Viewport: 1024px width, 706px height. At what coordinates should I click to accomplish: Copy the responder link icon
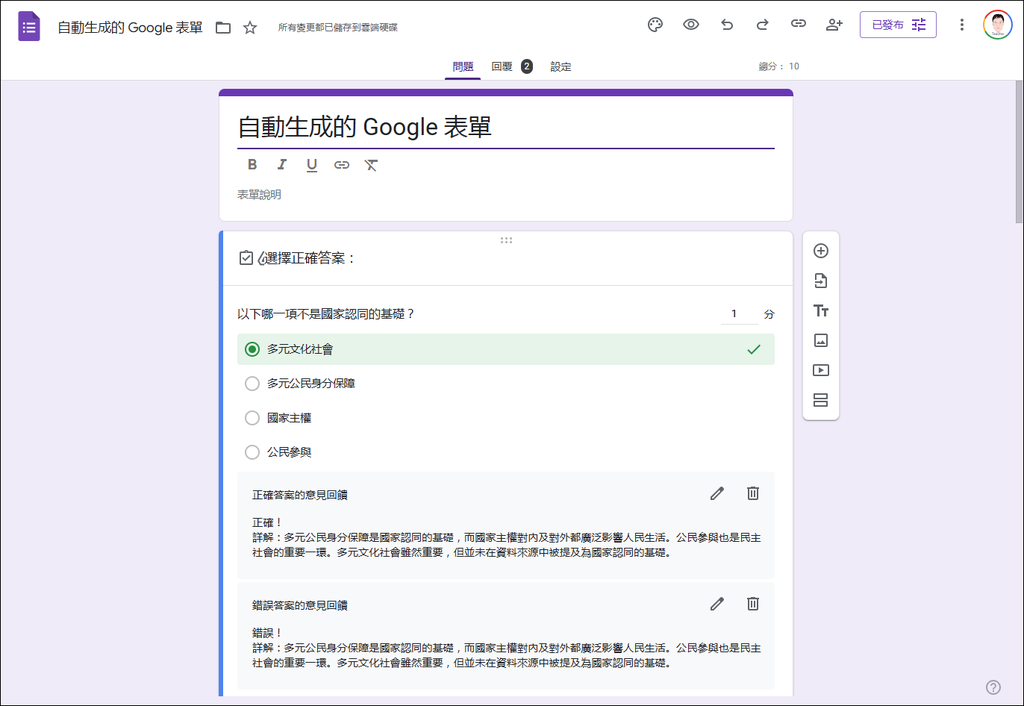pos(798,24)
